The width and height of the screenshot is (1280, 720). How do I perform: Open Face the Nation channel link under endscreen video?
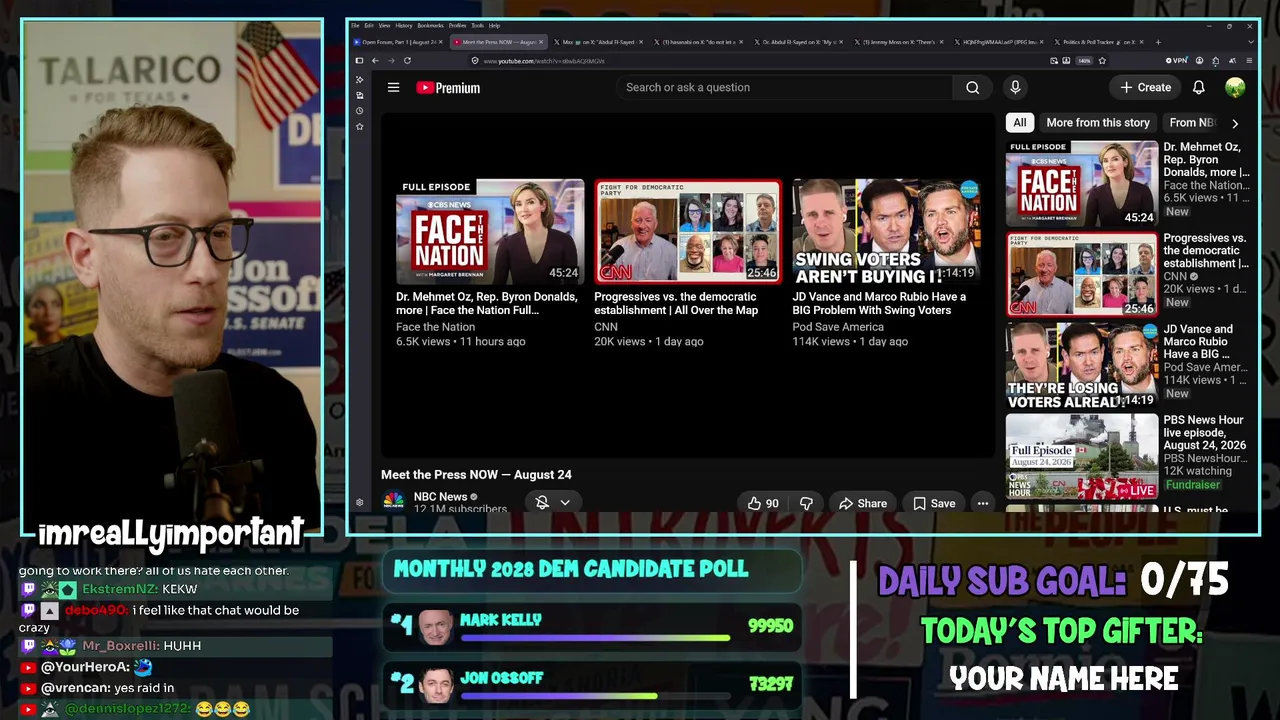(435, 327)
